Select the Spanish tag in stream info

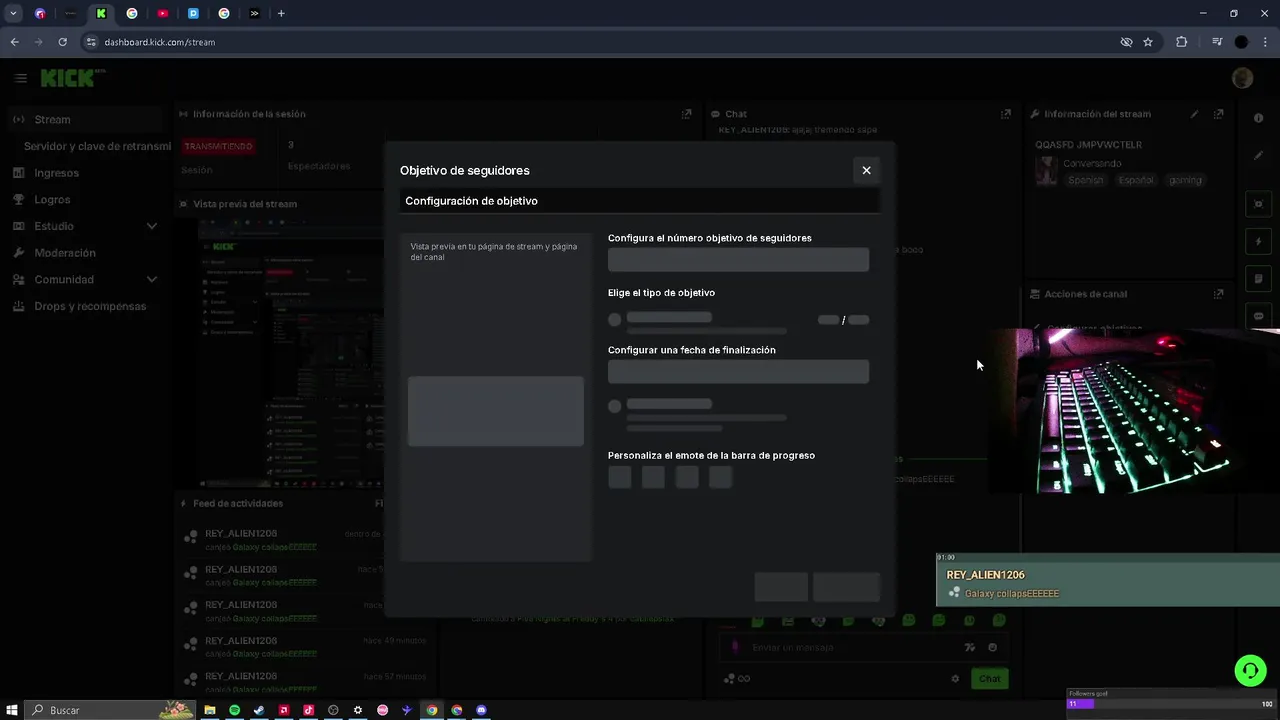pyautogui.click(x=1085, y=180)
